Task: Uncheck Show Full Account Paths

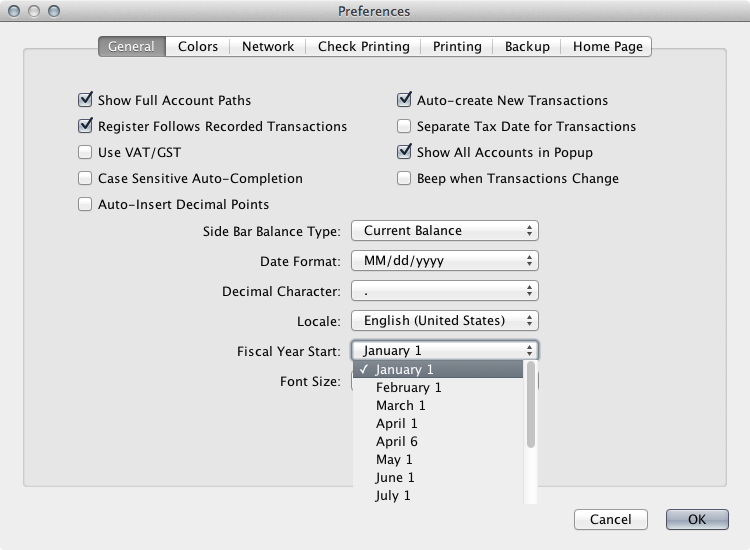Action: pyautogui.click(x=85, y=101)
